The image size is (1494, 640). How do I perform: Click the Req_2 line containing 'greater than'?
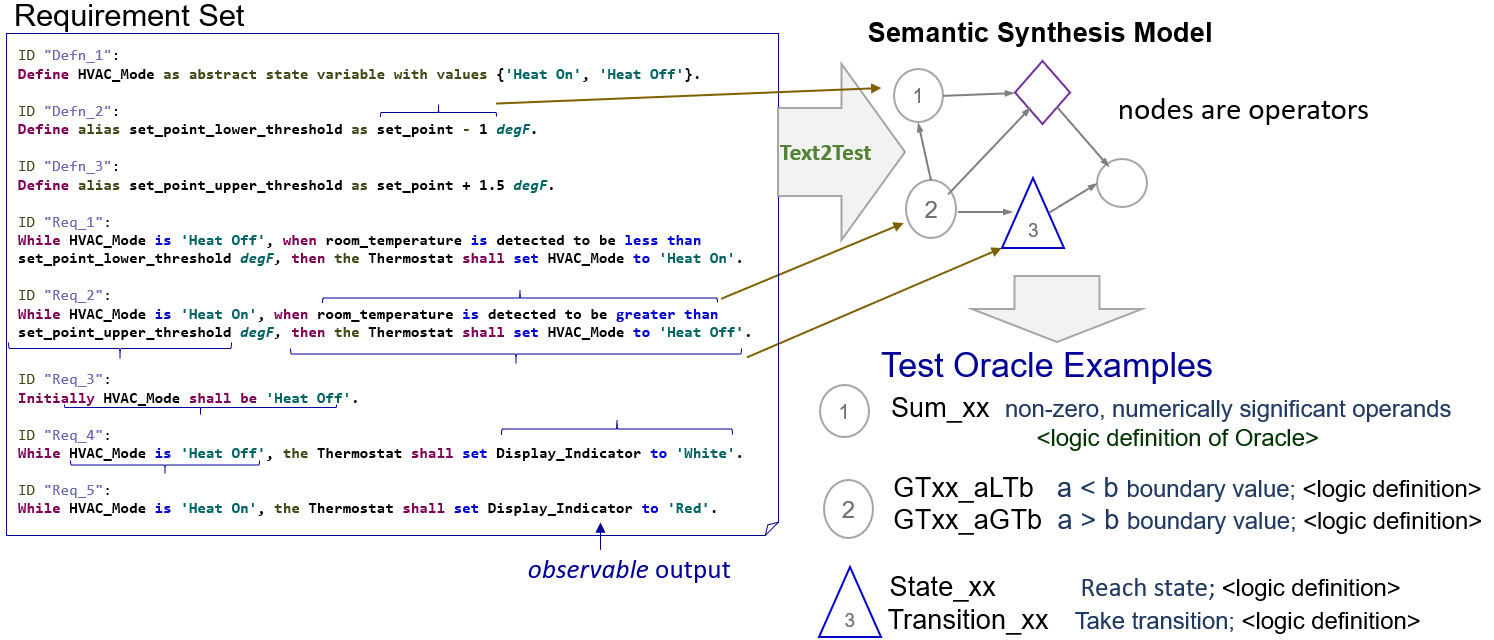368,314
